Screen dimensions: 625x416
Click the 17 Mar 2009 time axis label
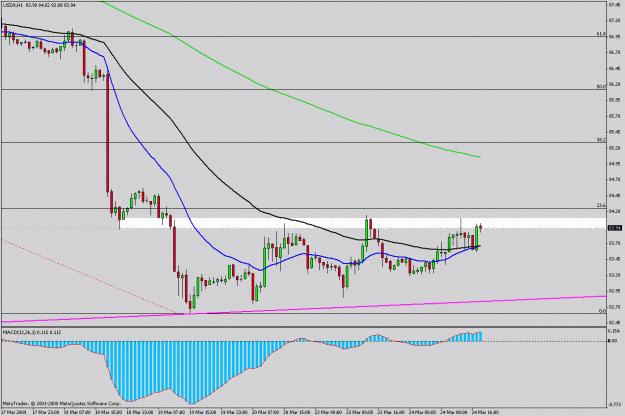14,412
